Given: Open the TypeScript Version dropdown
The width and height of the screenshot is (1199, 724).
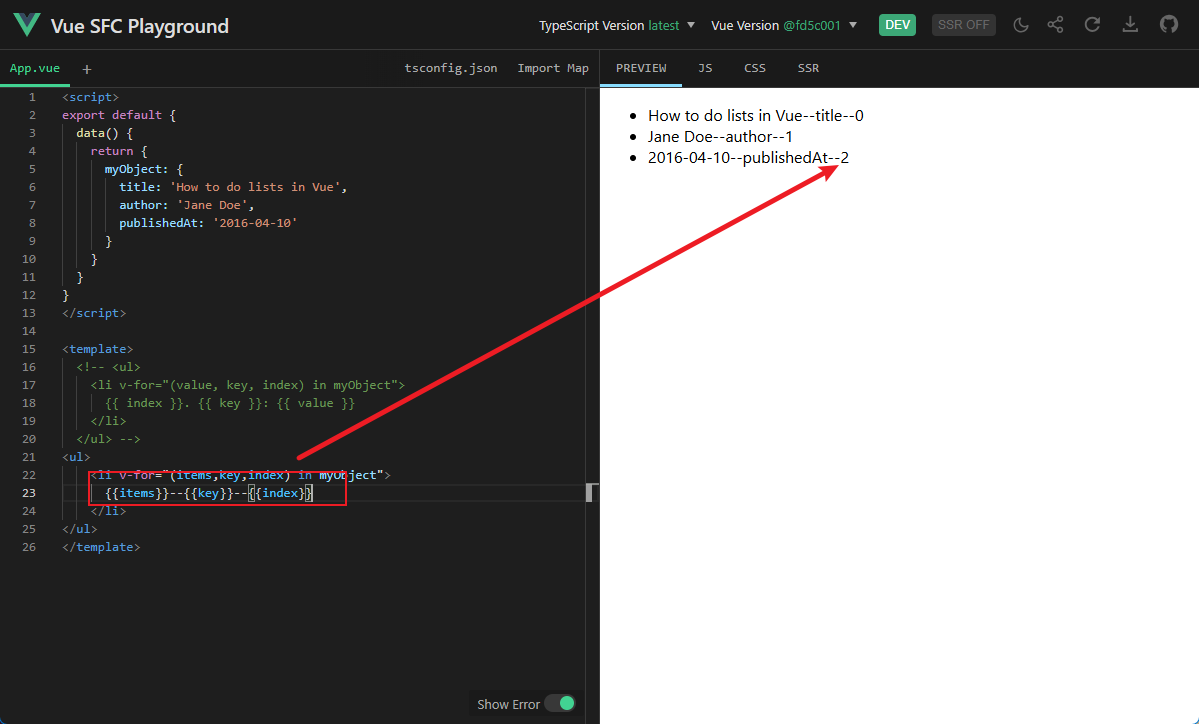Looking at the screenshot, I should (x=617, y=25).
